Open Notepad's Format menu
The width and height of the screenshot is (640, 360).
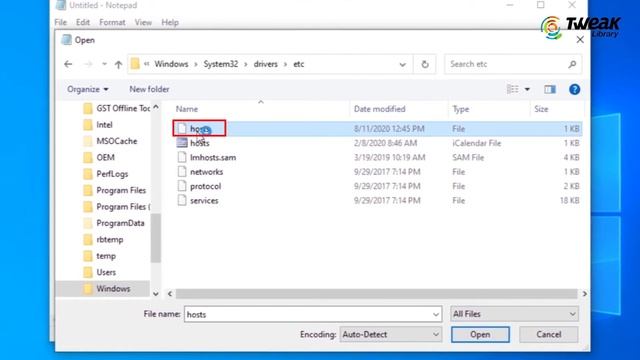click(x=112, y=22)
